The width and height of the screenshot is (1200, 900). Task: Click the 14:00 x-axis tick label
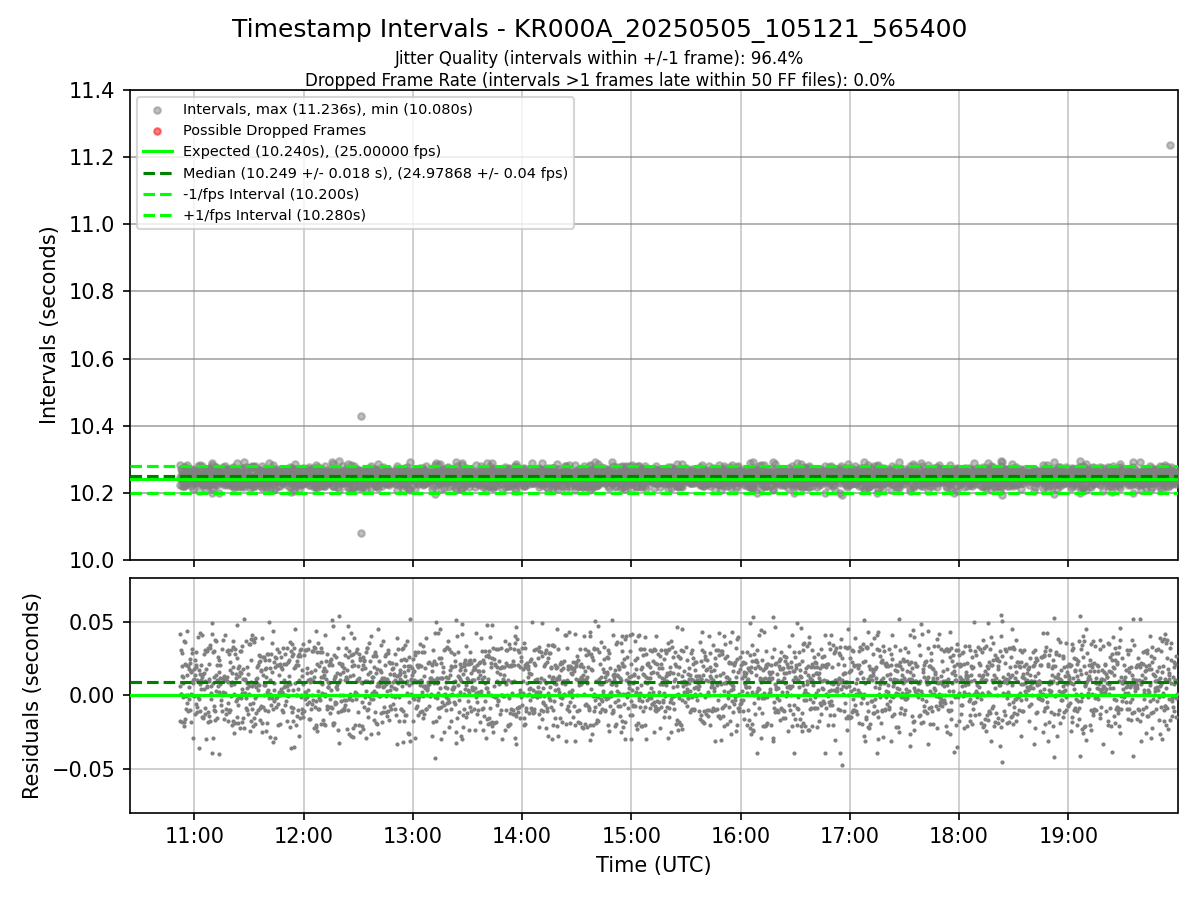[x=521, y=835]
